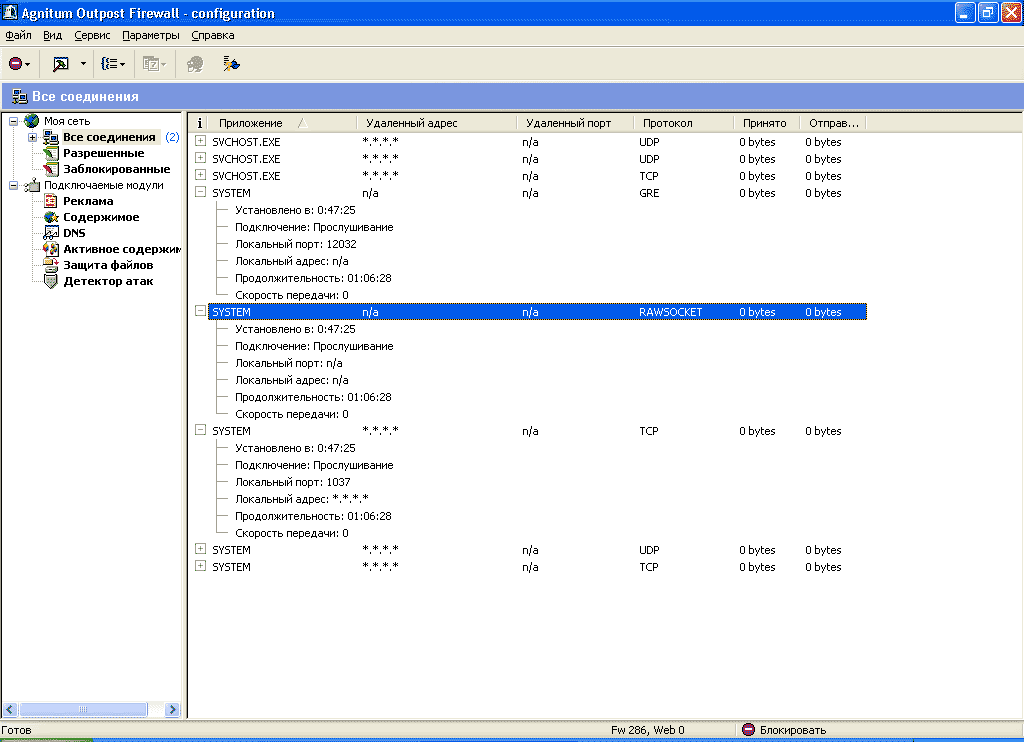
Task: Open the Вид menu
Action: click(x=53, y=35)
